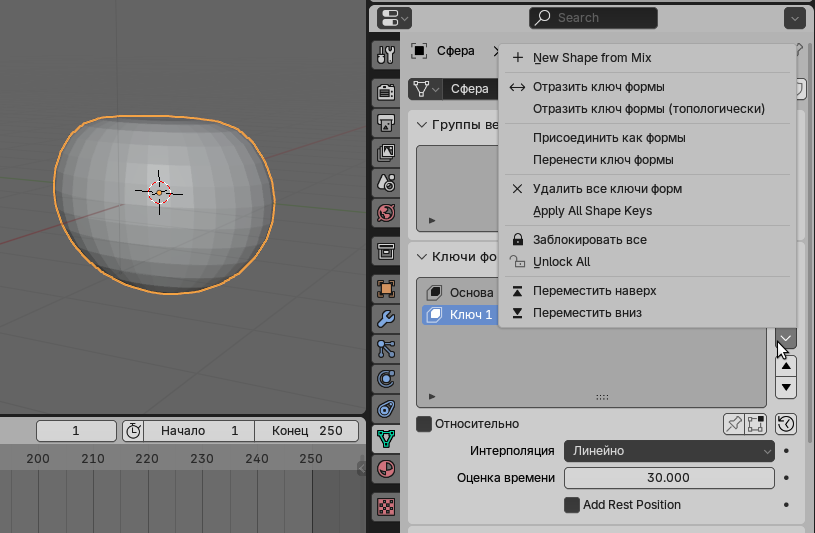
Task: Choose Присоединить как формы
Action: point(648,138)
